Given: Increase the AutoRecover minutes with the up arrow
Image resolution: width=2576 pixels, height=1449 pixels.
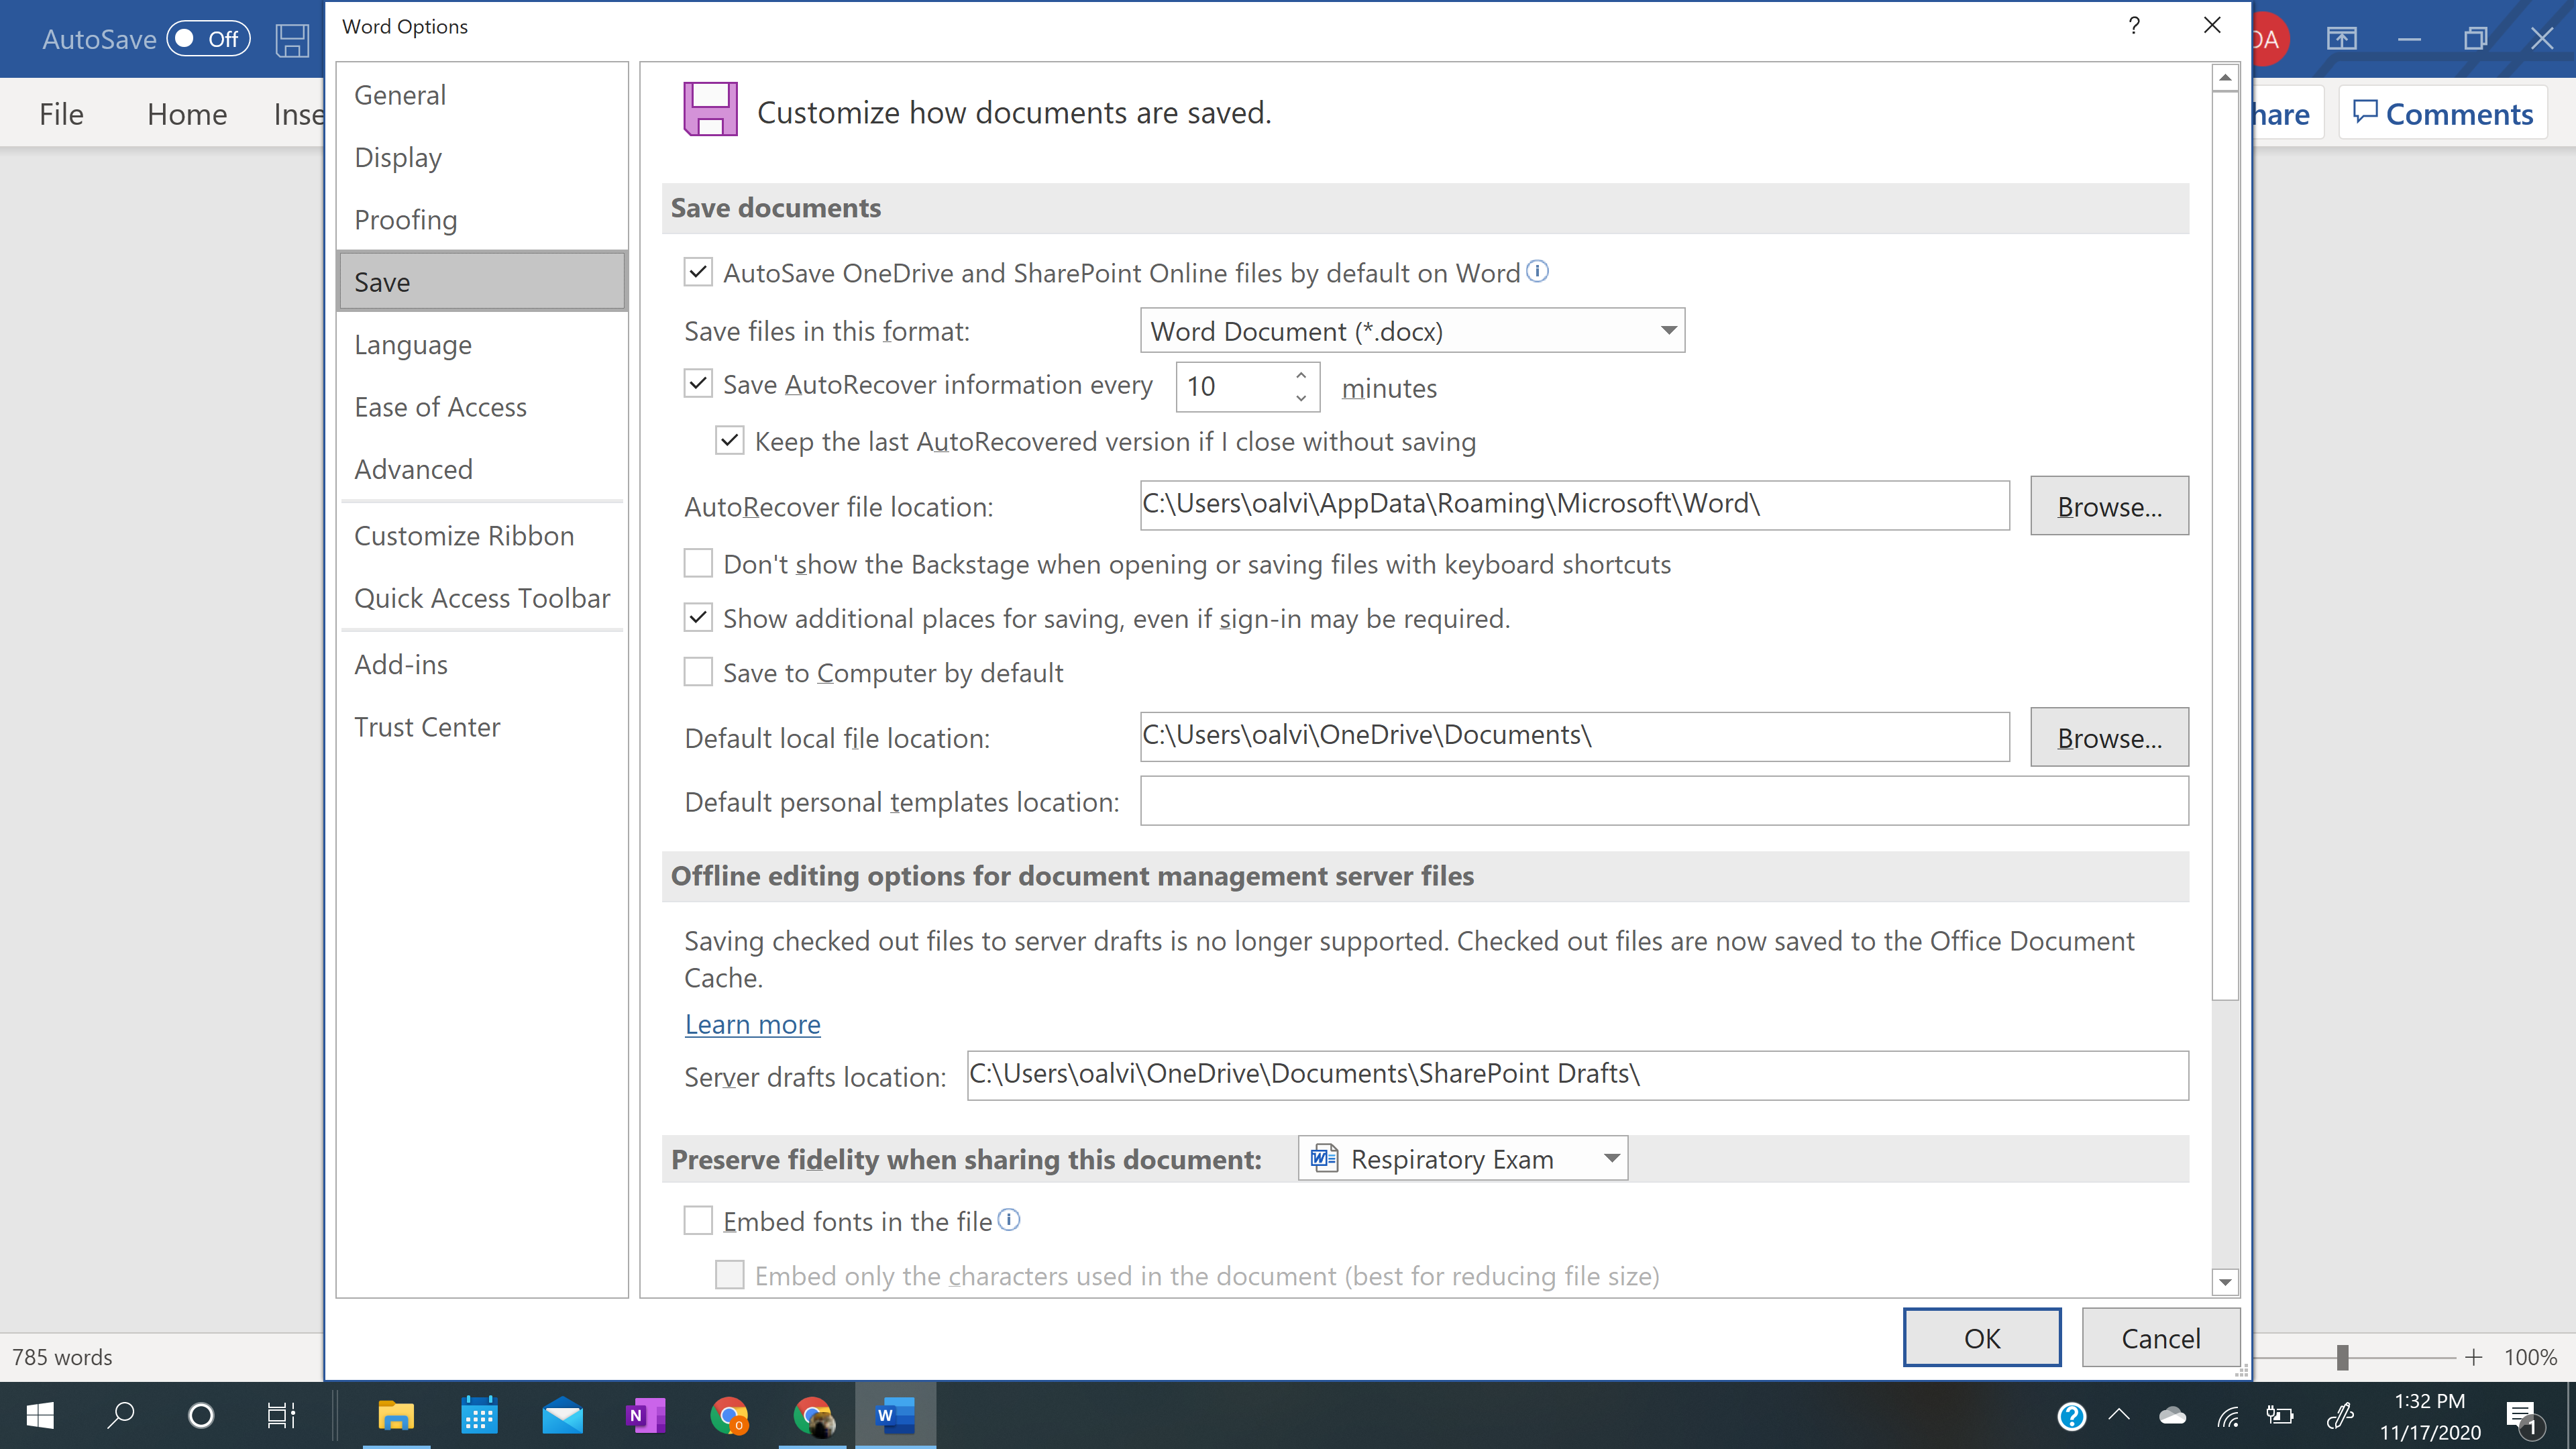Looking at the screenshot, I should 1300,376.
